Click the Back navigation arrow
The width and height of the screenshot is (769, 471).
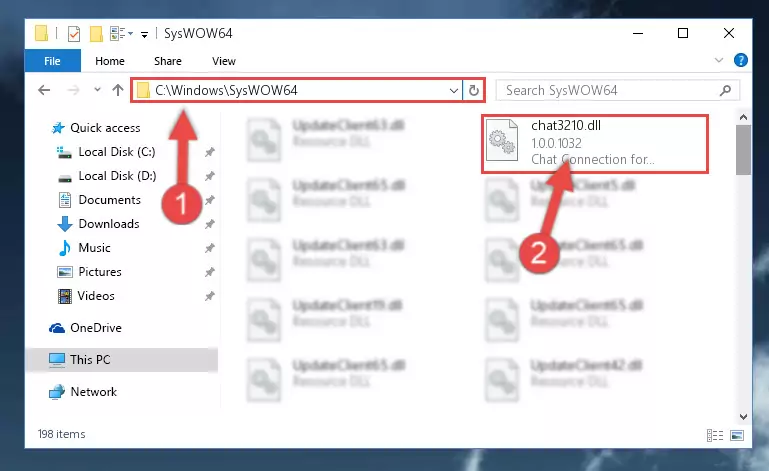(x=44, y=90)
